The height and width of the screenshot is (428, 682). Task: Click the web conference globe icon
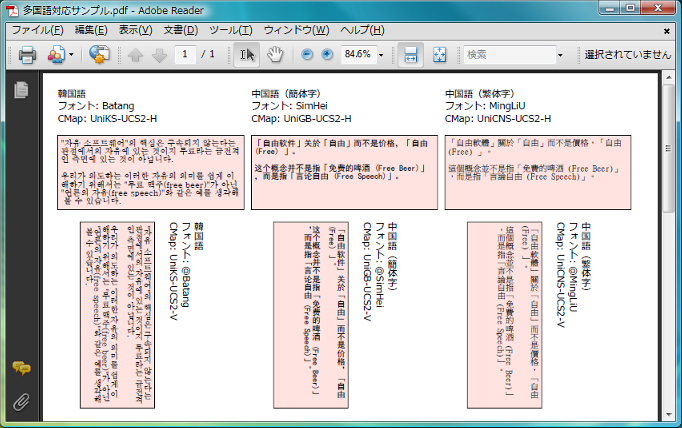coord(99,54)
